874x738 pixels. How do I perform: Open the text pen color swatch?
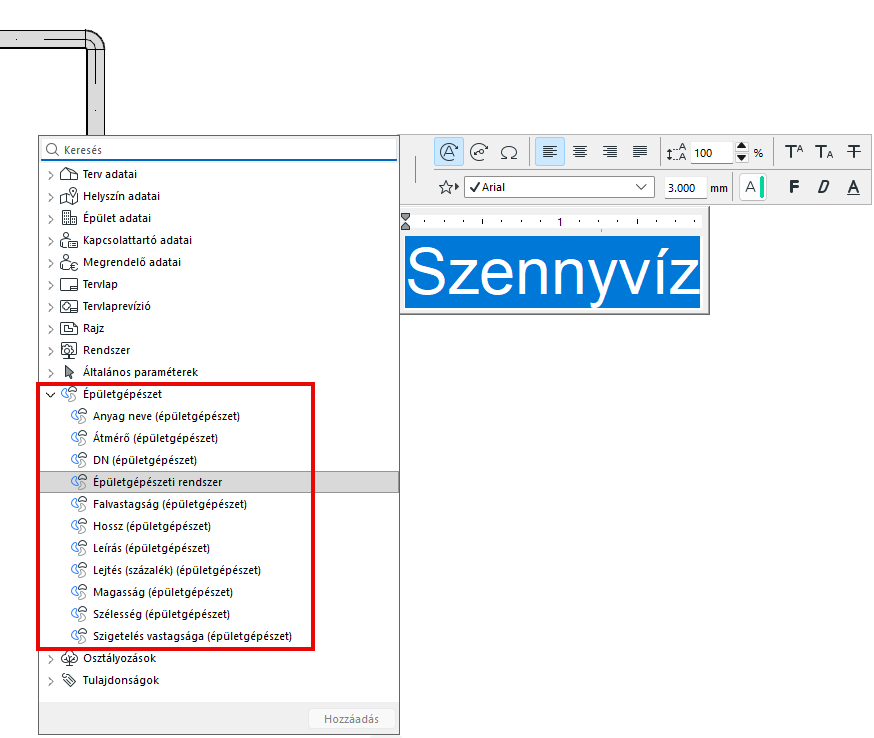click(752, 187)
